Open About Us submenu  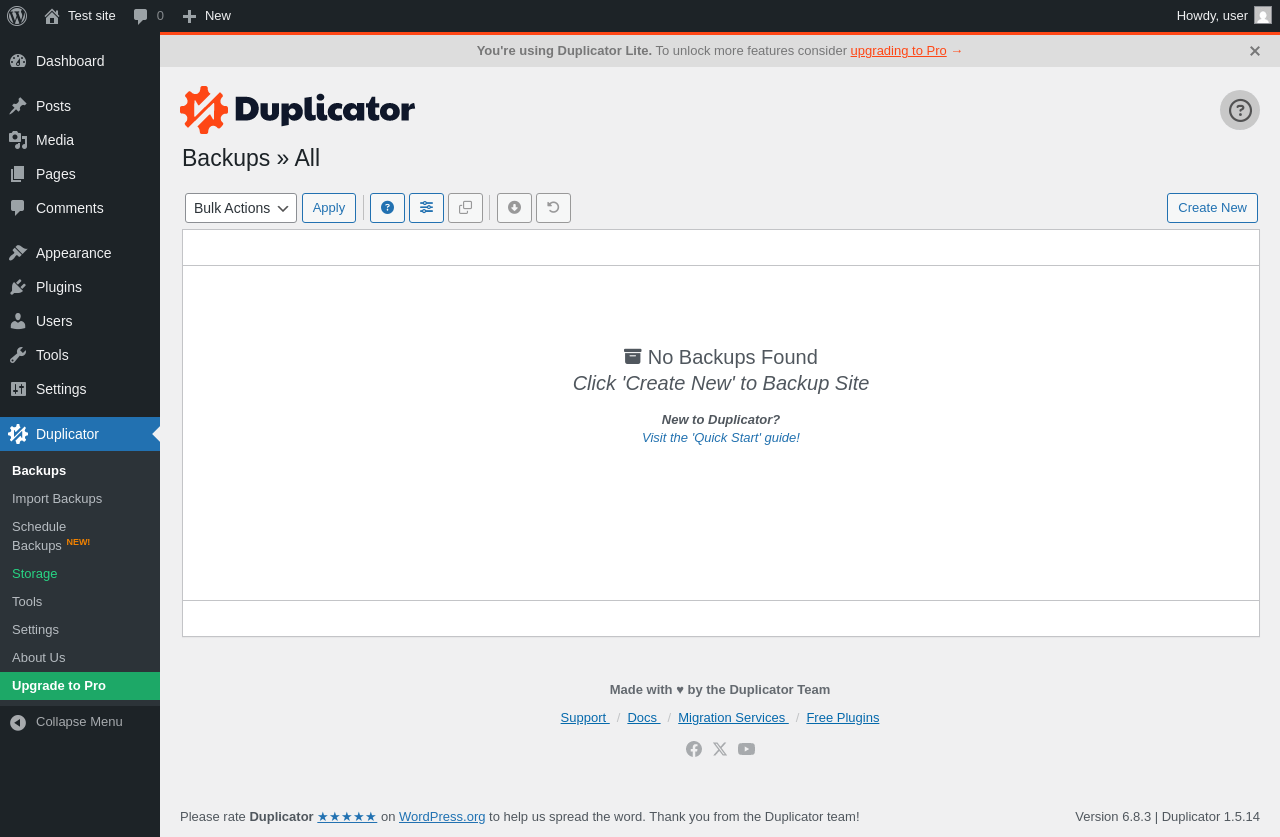pos(80,658)
